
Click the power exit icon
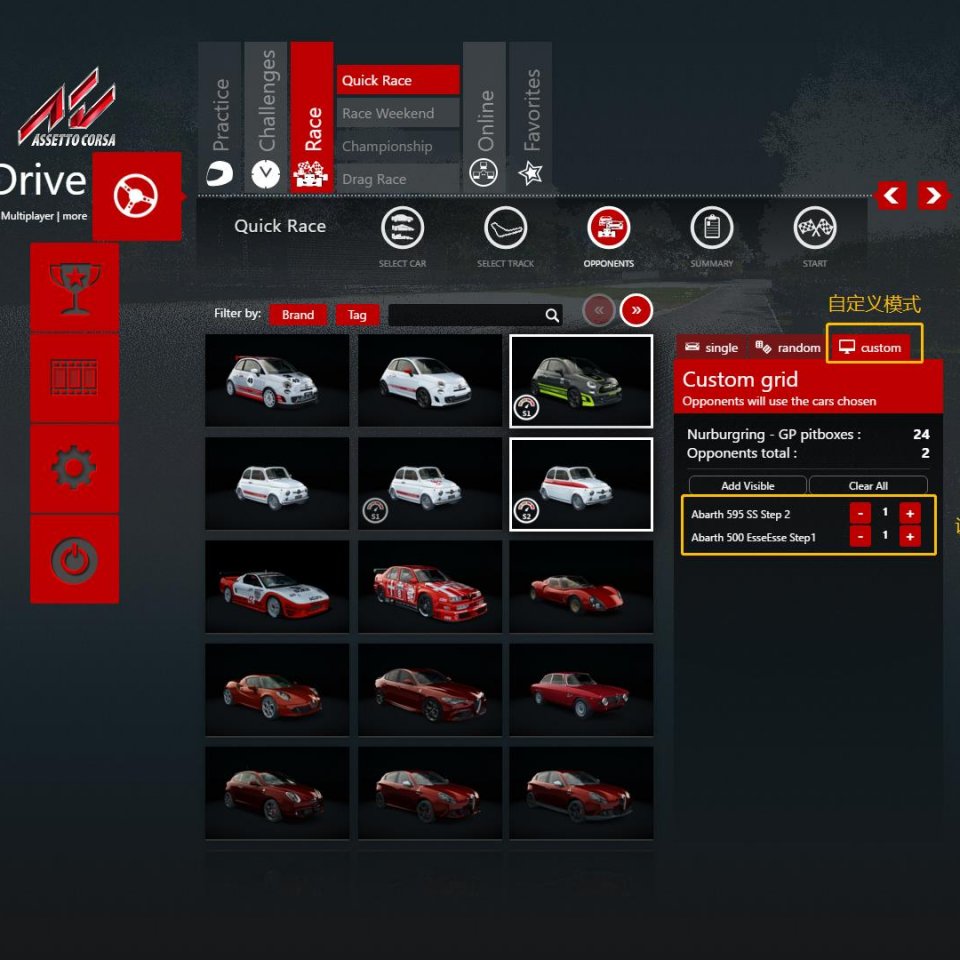tap(75, 559)
